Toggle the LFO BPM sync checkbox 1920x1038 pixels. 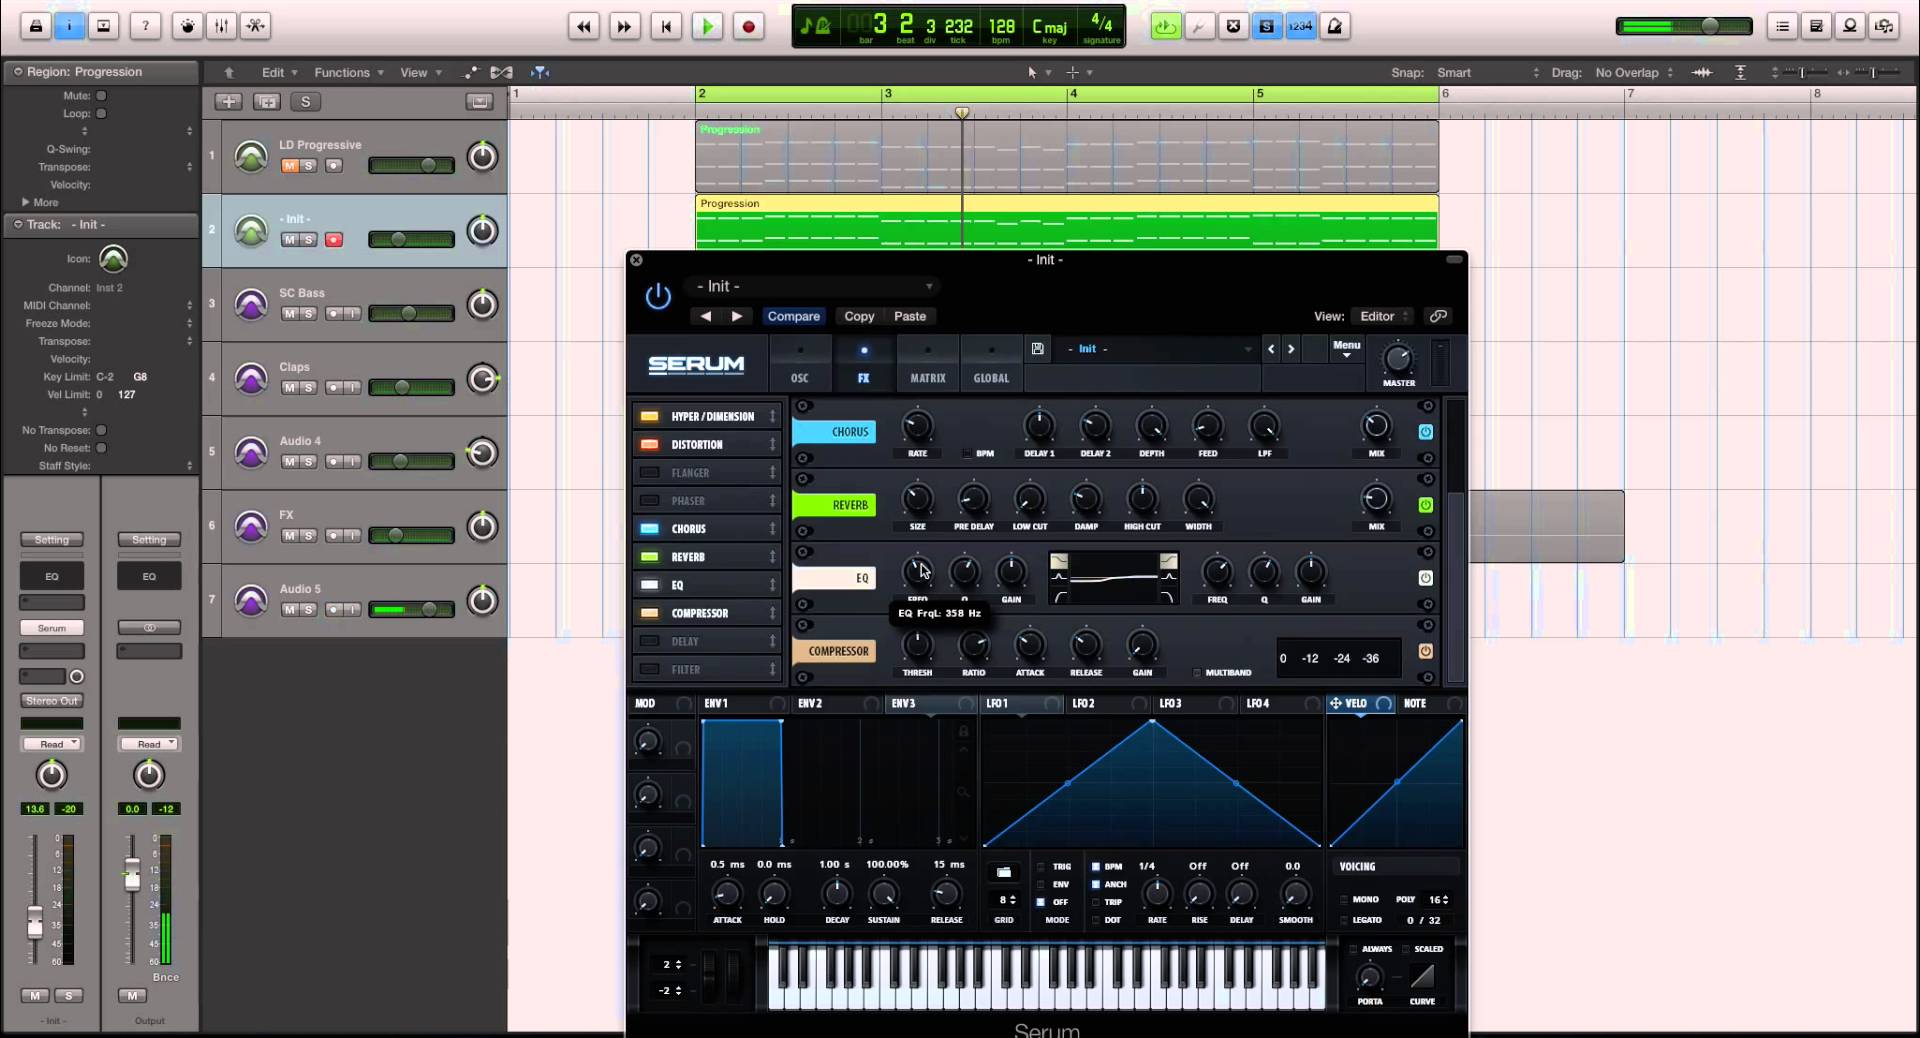(1096, 867)
